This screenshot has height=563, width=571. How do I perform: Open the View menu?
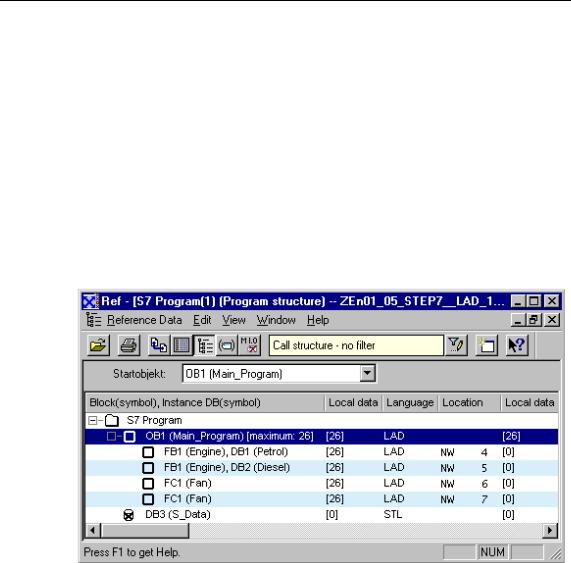(x=234, y=320)
